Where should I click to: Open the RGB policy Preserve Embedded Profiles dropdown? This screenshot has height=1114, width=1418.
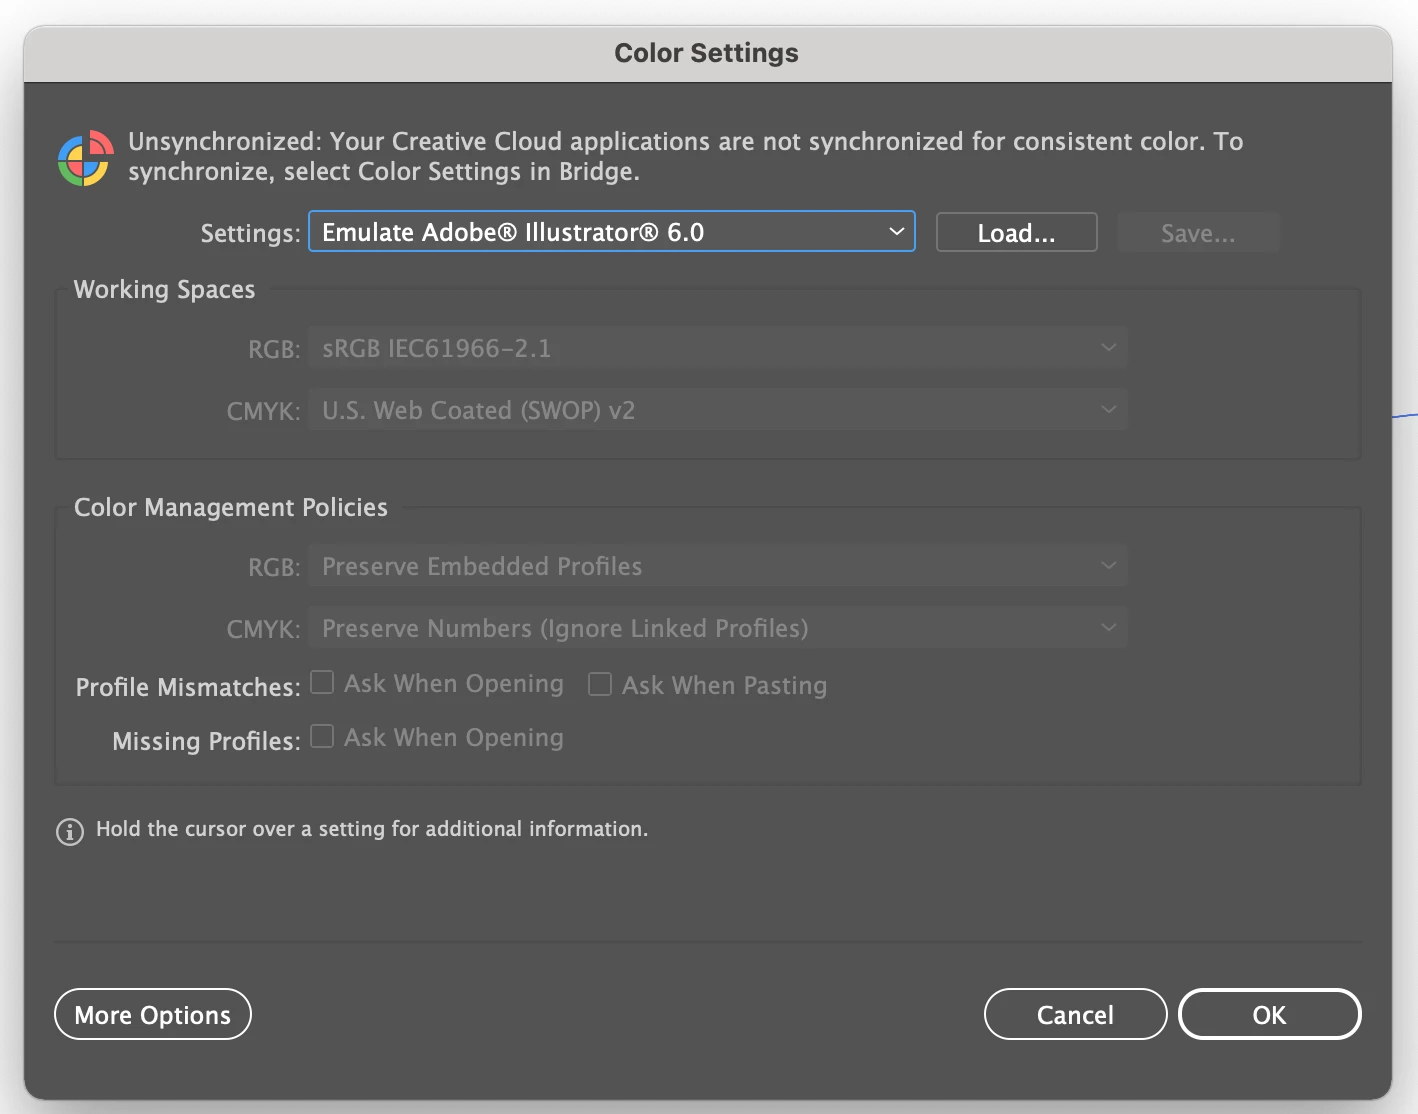pos(718,566)
